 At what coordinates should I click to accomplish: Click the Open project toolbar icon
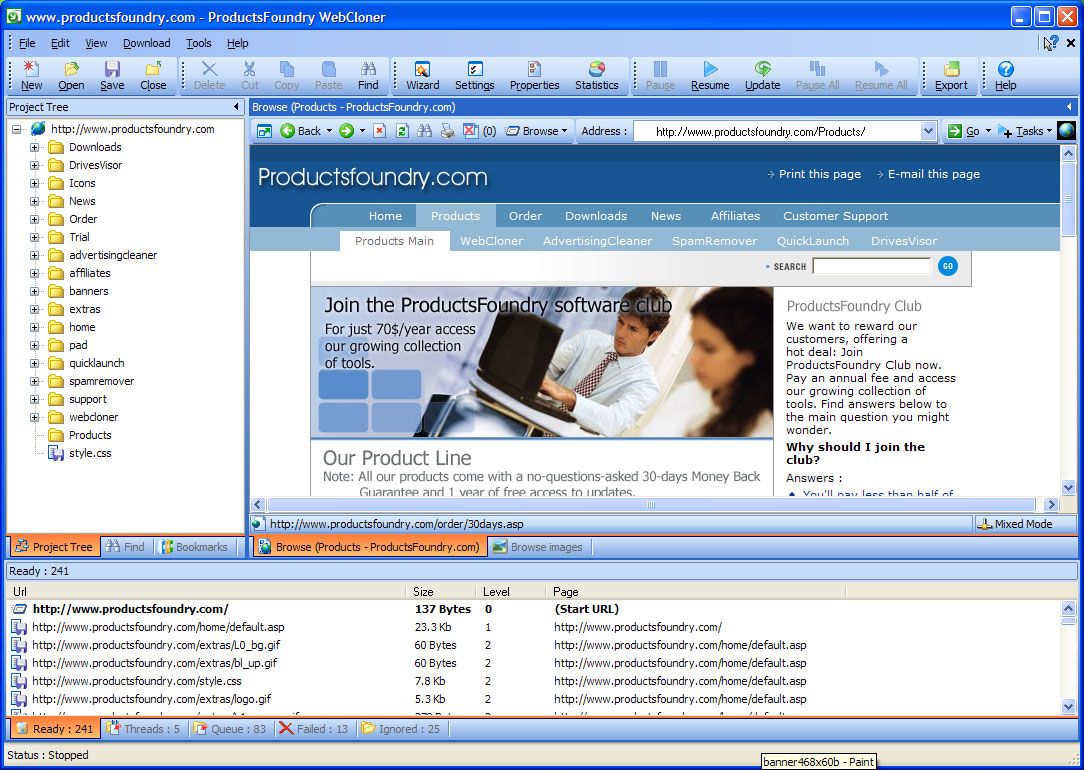pos(71,75)
